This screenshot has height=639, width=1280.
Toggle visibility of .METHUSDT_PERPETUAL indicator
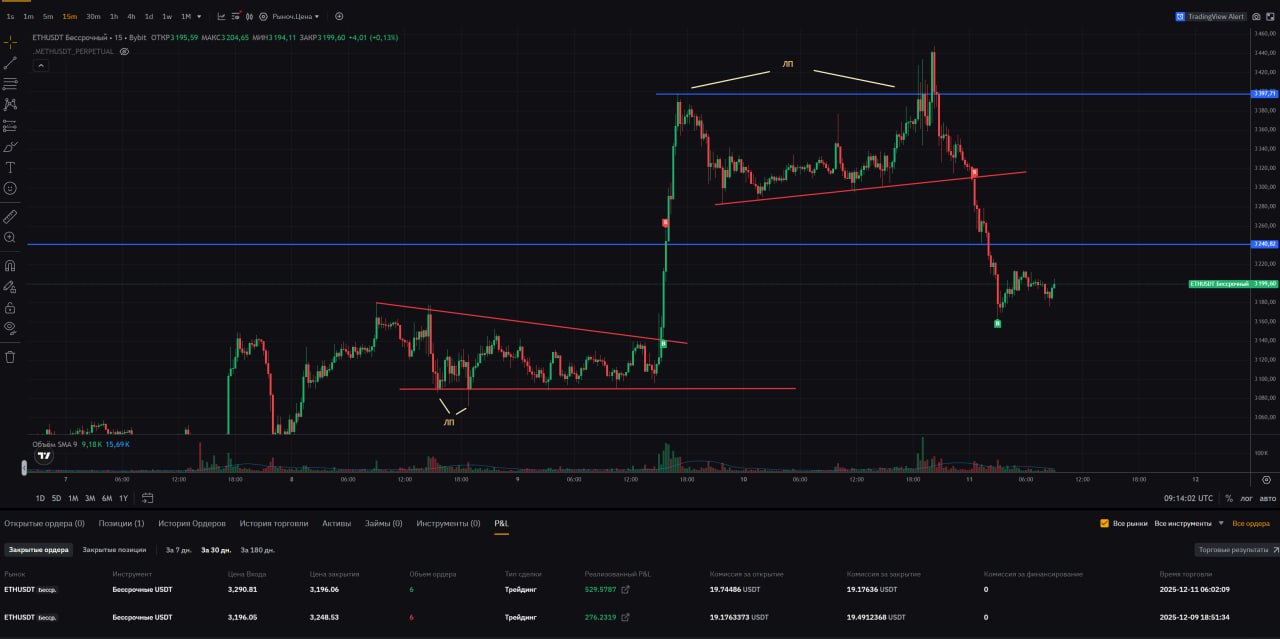point(124,50)
